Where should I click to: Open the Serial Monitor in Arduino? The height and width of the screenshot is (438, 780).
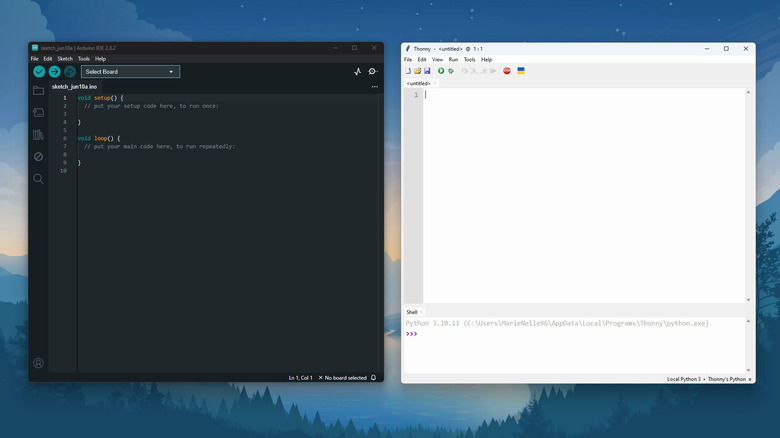click(373, 72)
